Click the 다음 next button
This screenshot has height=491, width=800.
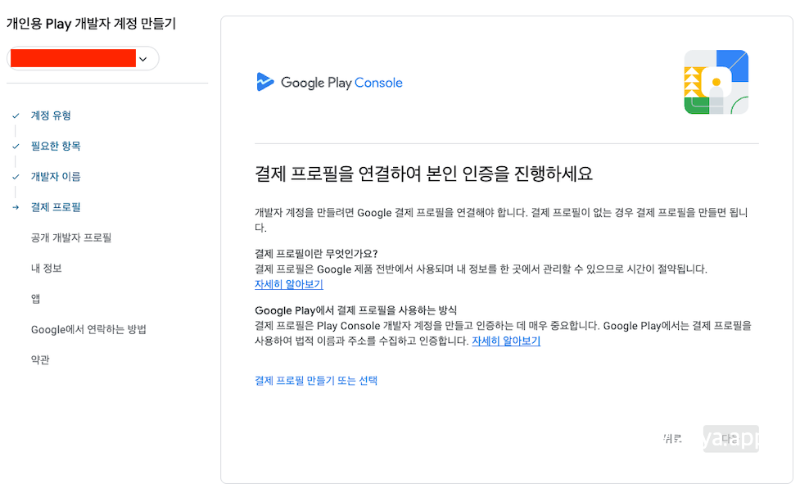click(731, 438)
